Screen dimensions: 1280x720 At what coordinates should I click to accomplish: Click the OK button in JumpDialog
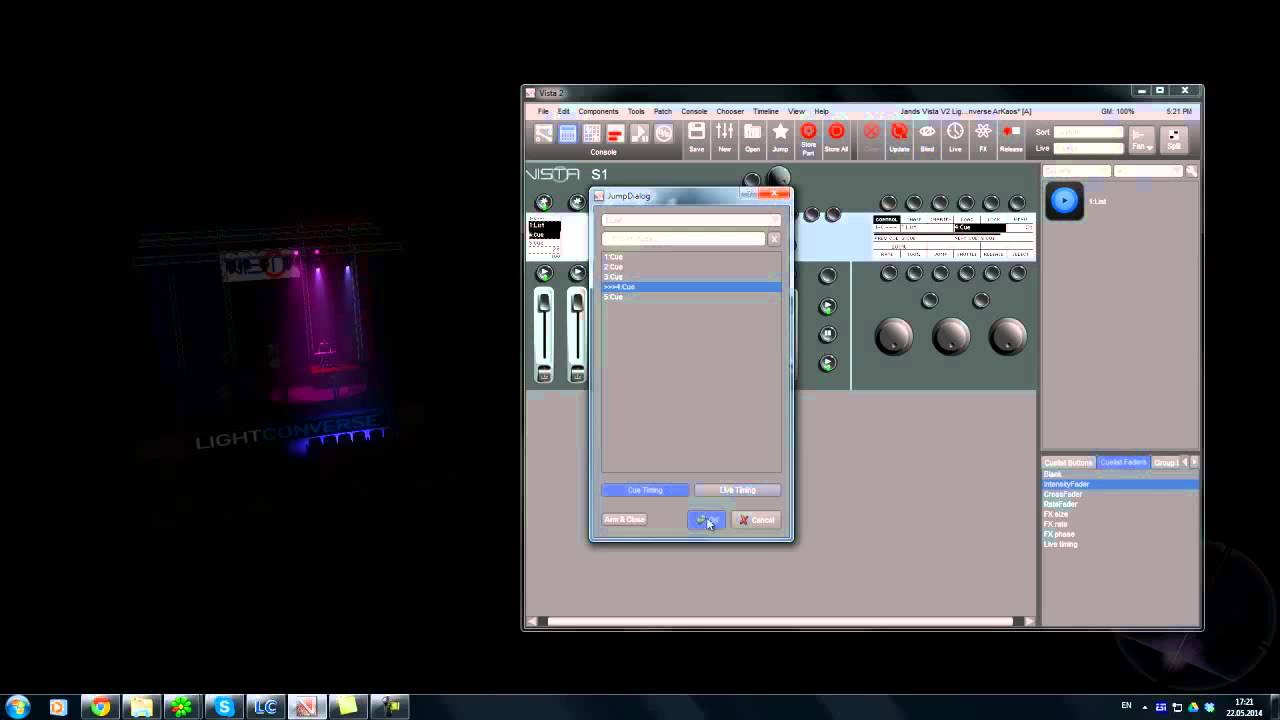[x=707, y=520]
